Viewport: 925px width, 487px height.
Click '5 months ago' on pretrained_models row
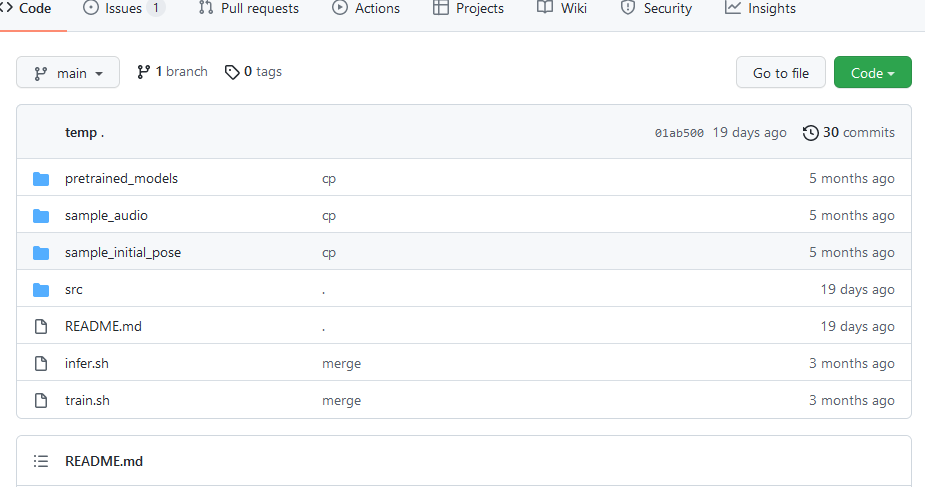pos(852,178)
